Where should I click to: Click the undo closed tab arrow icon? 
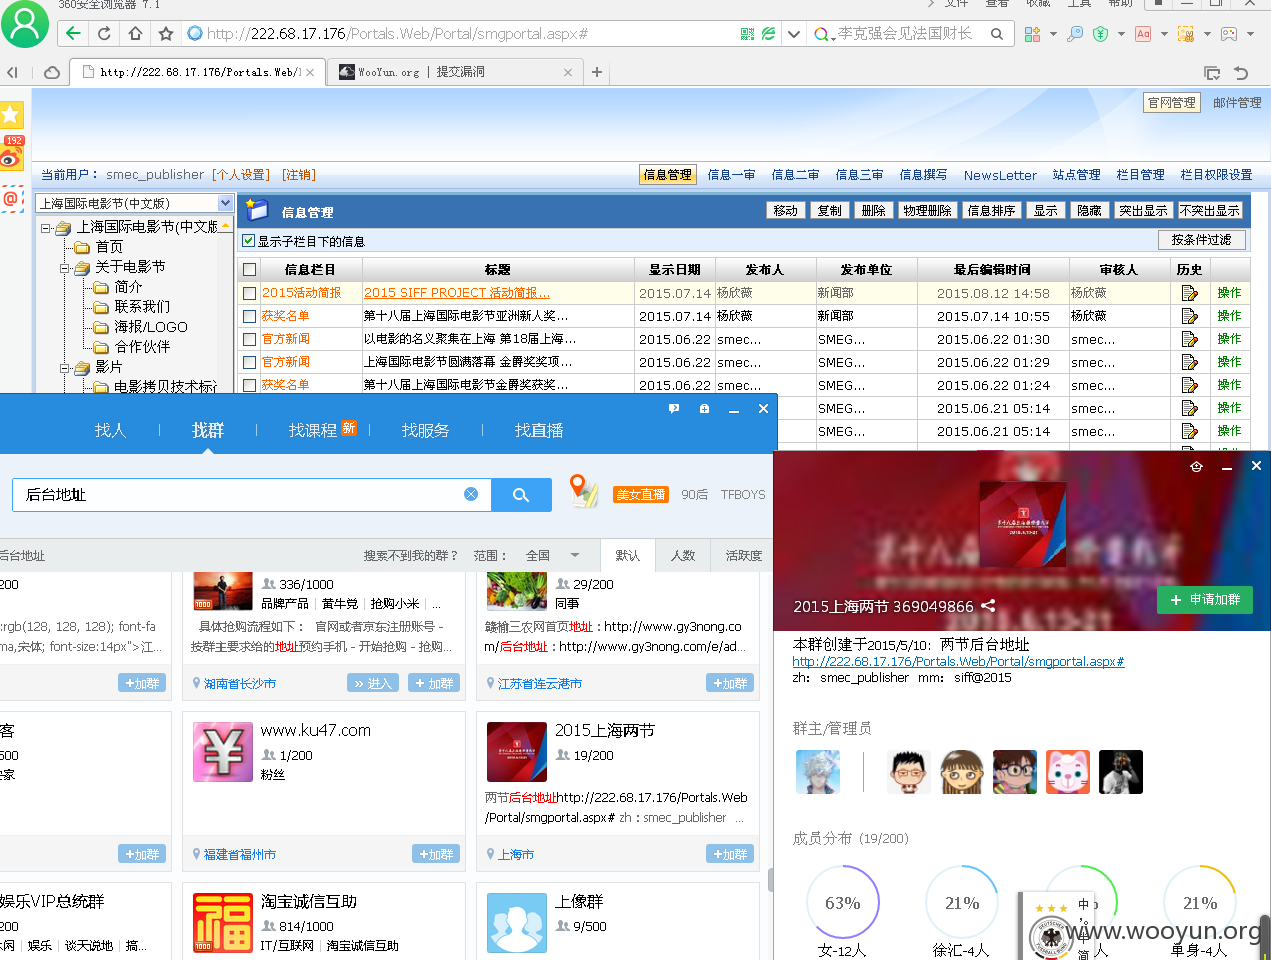click(1241, 73)
